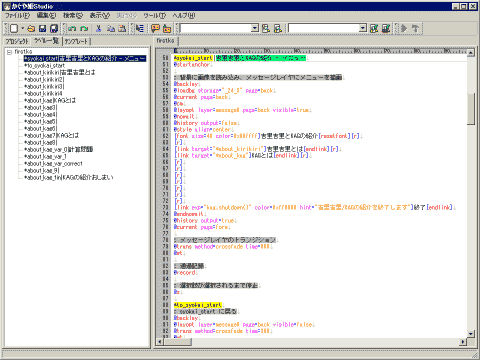
Task: Create a new file with the New icon
Action: point(14,29)
